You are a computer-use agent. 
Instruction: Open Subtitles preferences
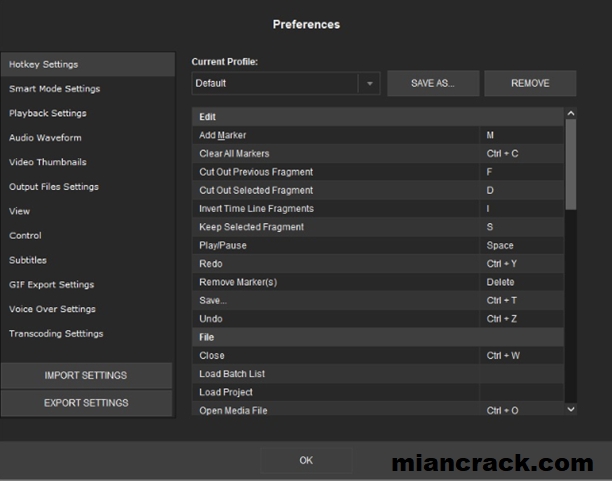tap(87, 260)
